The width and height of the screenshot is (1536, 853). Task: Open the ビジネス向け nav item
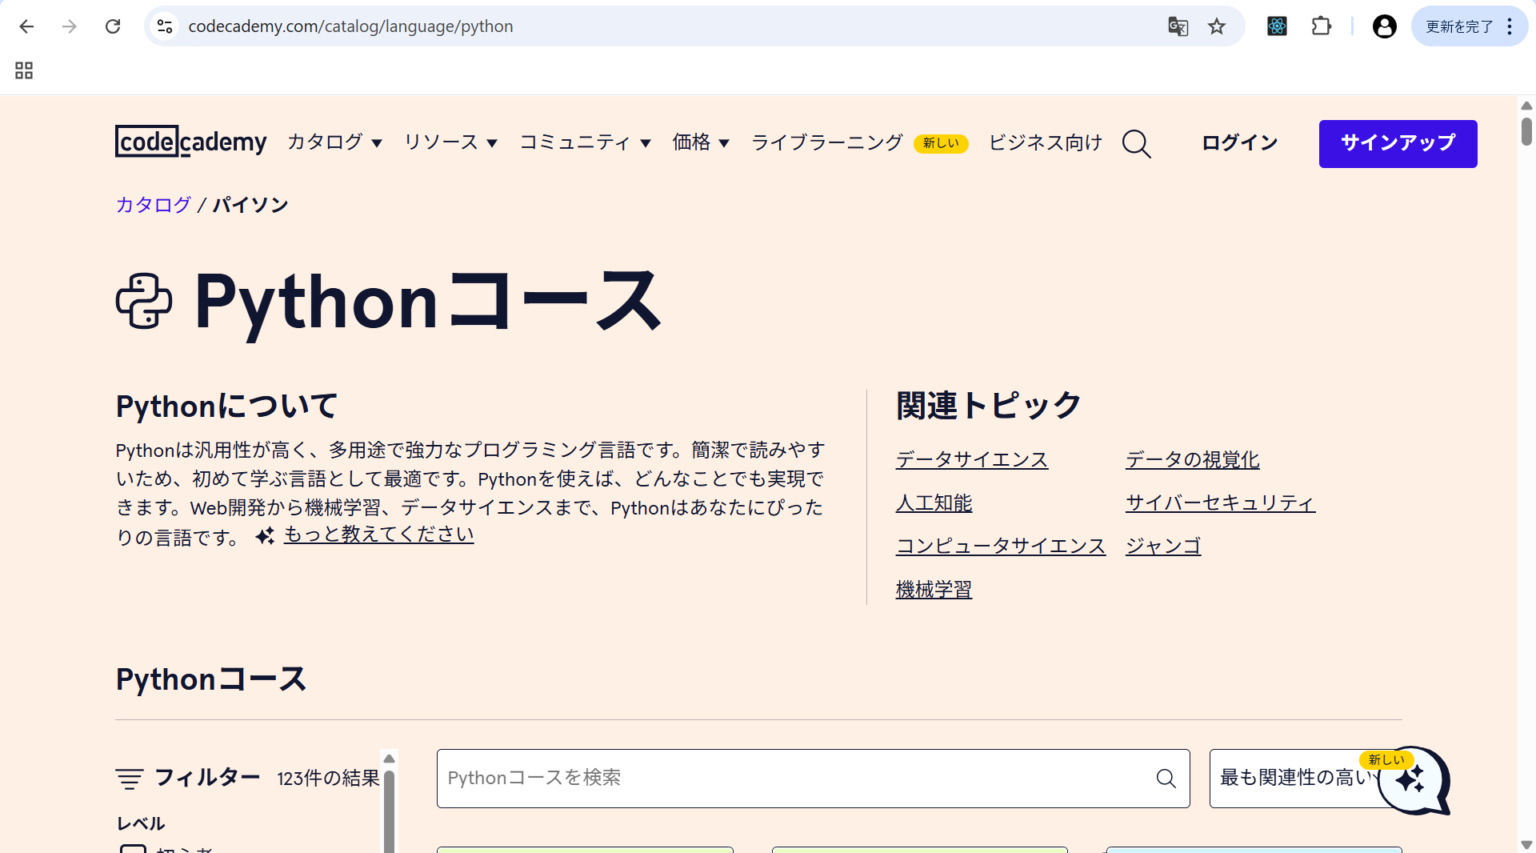click(1045, 143)
